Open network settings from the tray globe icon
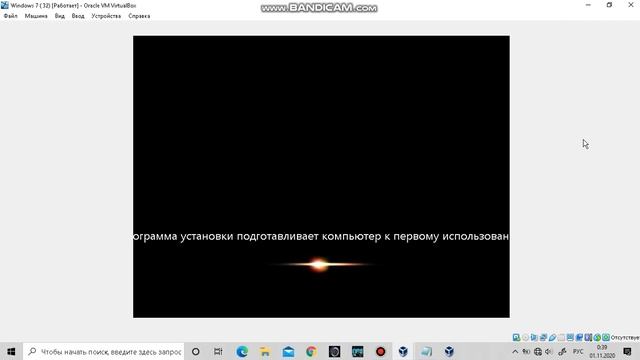 point(538,351)
